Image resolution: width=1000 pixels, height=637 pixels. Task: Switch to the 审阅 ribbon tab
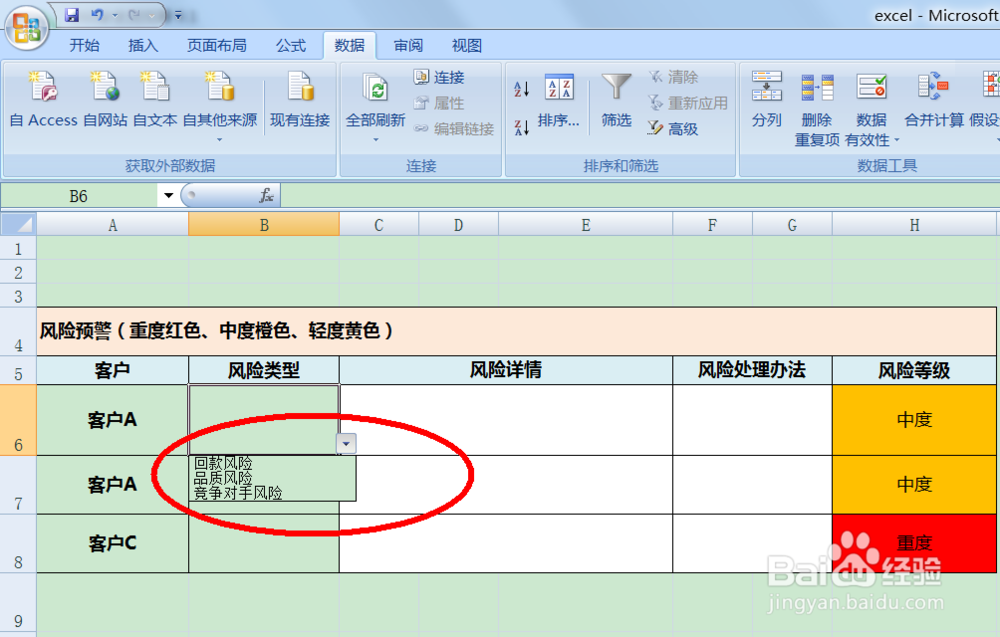(x=407, y=45)
